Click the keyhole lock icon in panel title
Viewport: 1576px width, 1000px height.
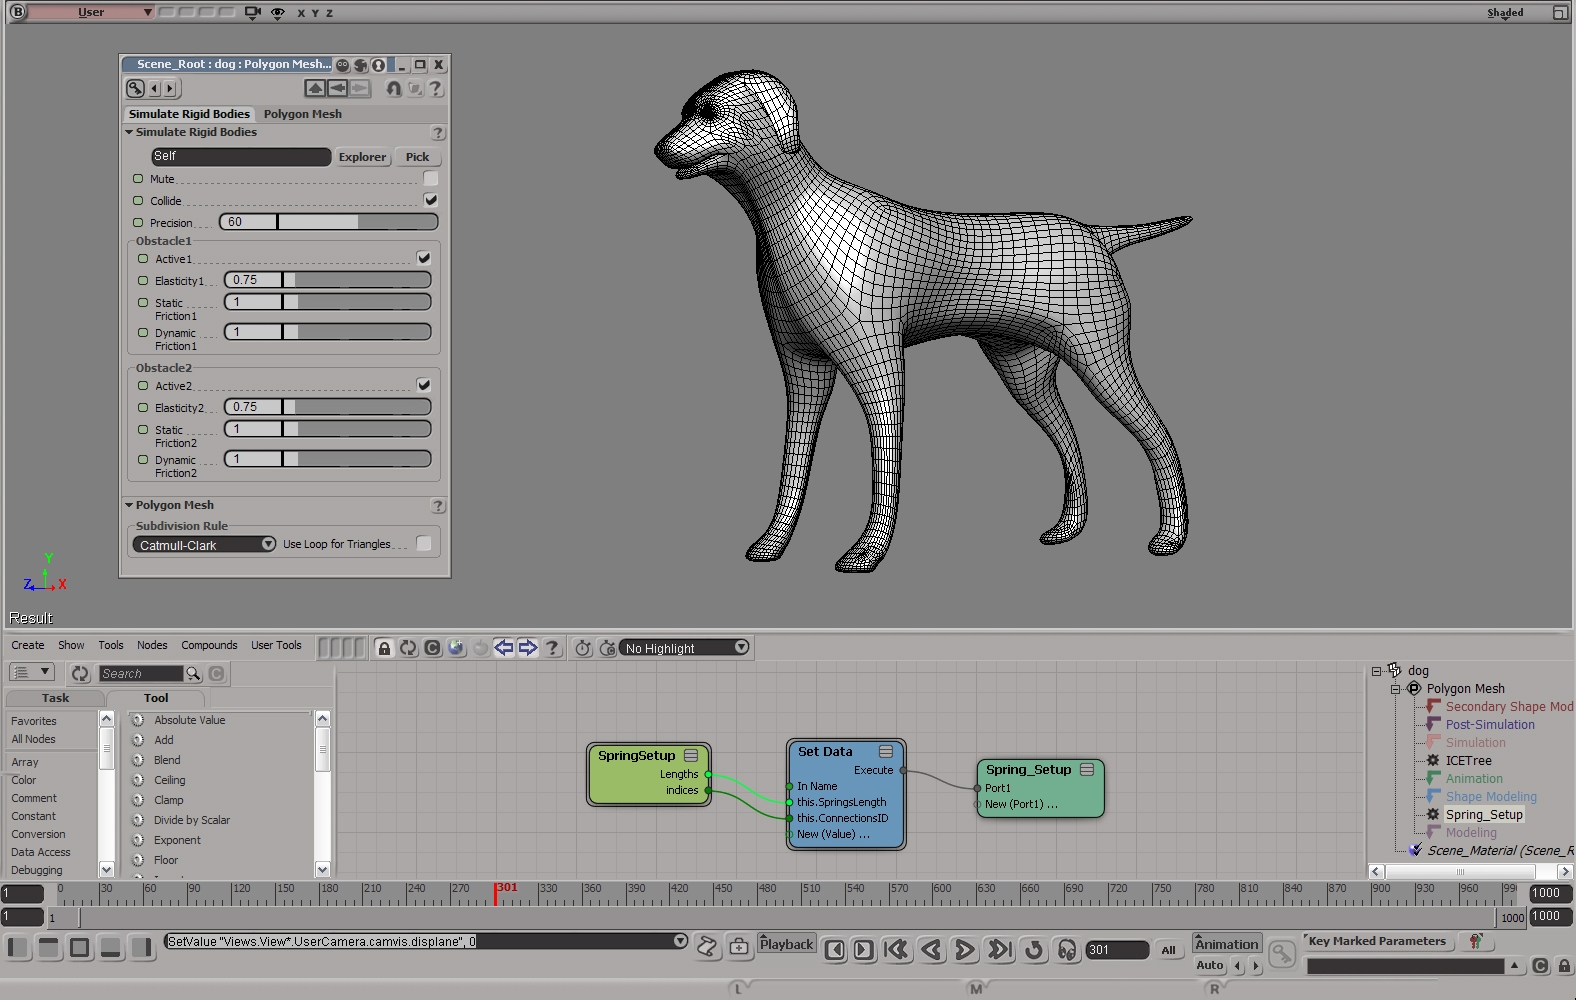tap(379, 65)
